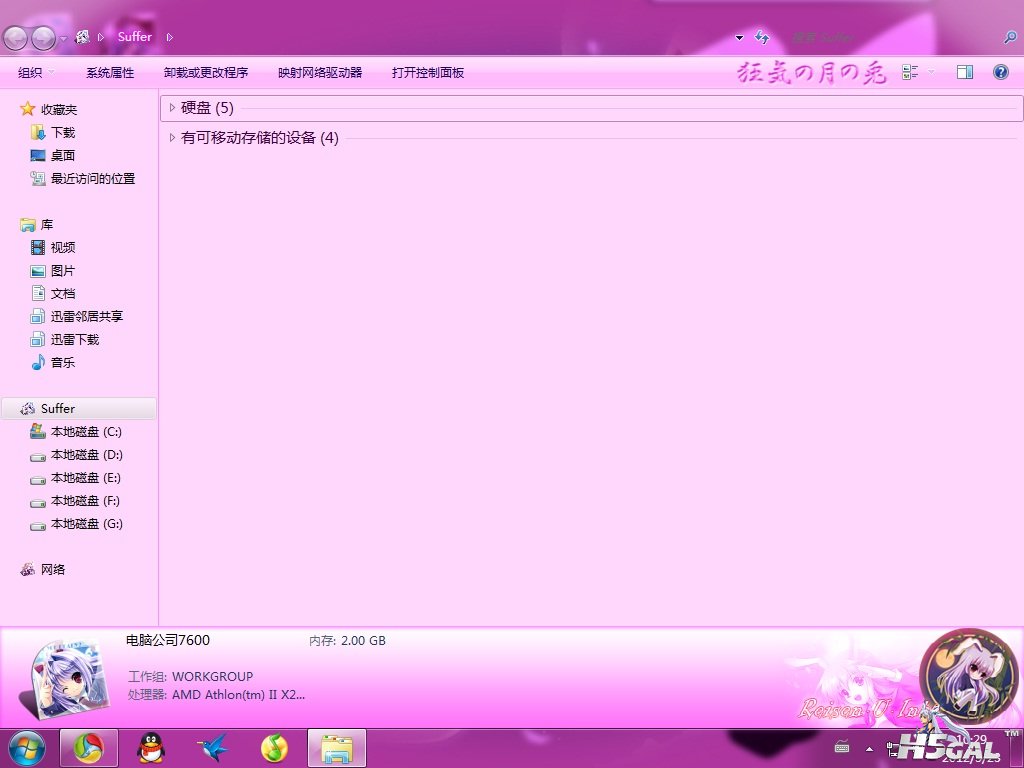
Task: Select Suffer in the address bar breadcrumb
Action: (135, 37)
